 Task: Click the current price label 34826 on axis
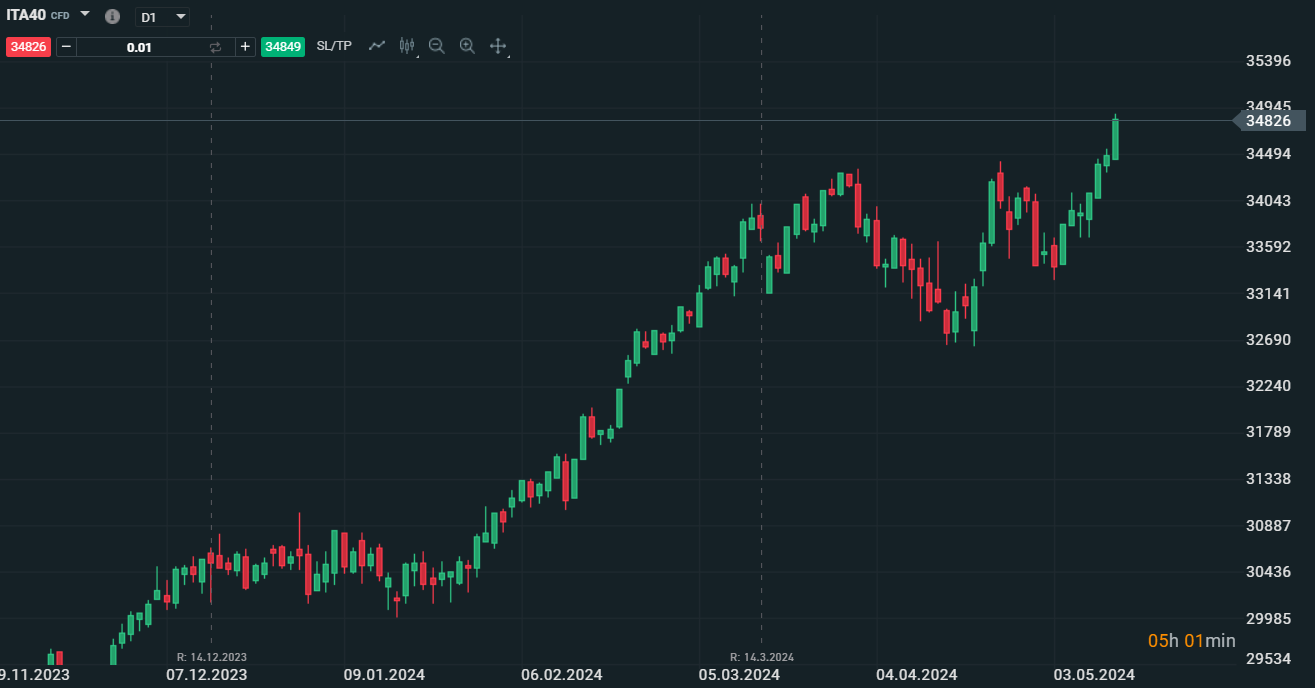coord(1268,121)
